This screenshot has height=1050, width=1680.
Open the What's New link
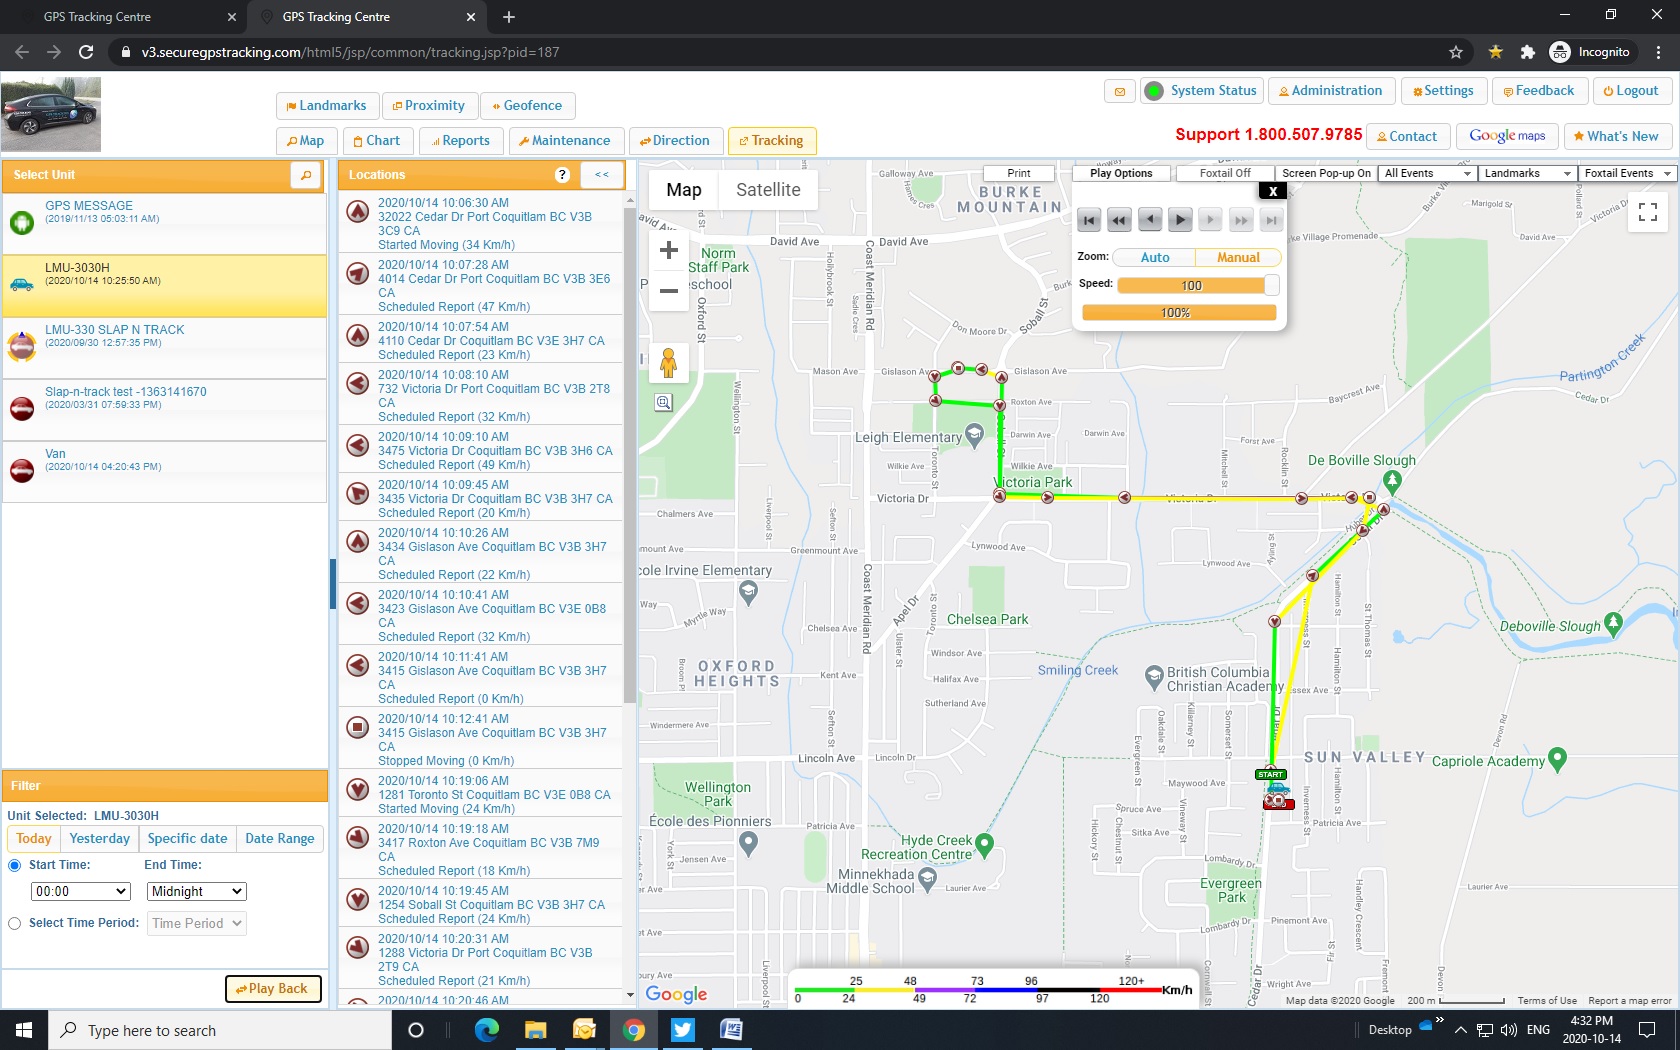coord(1617,136)
